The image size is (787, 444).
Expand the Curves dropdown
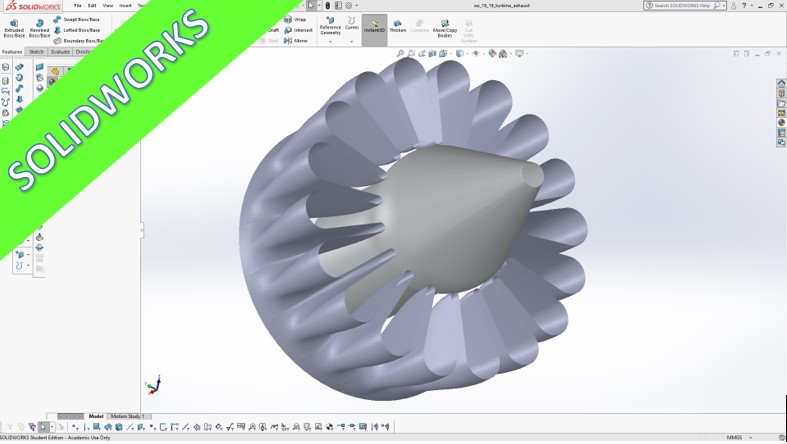pyautogui.click(x=351, y=42)
